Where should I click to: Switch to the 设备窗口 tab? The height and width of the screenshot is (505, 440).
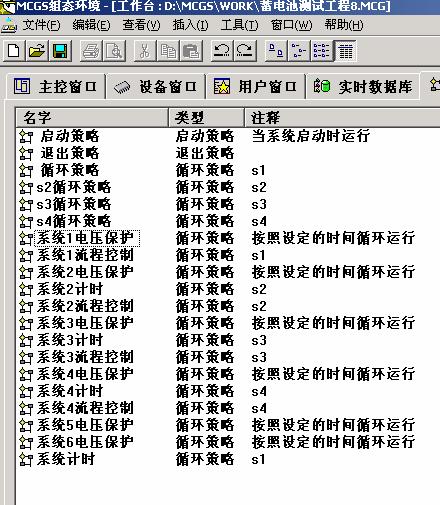(x=155, y=87)
